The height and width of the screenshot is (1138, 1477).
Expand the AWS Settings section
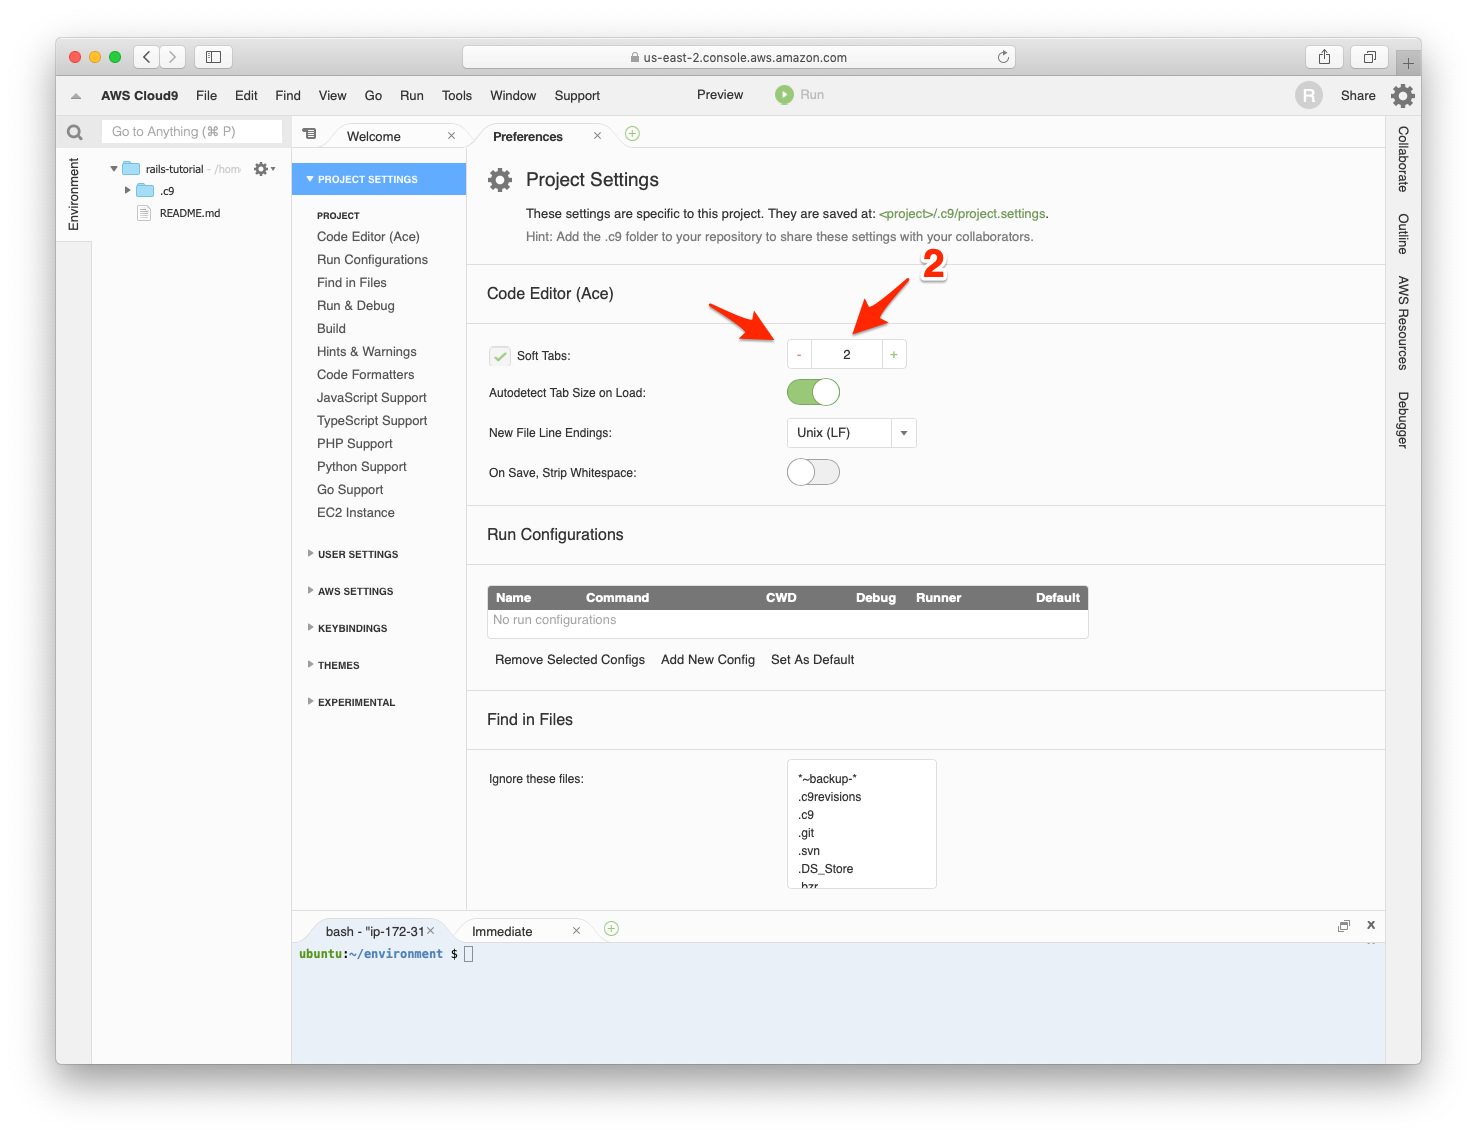coord(355,591)
